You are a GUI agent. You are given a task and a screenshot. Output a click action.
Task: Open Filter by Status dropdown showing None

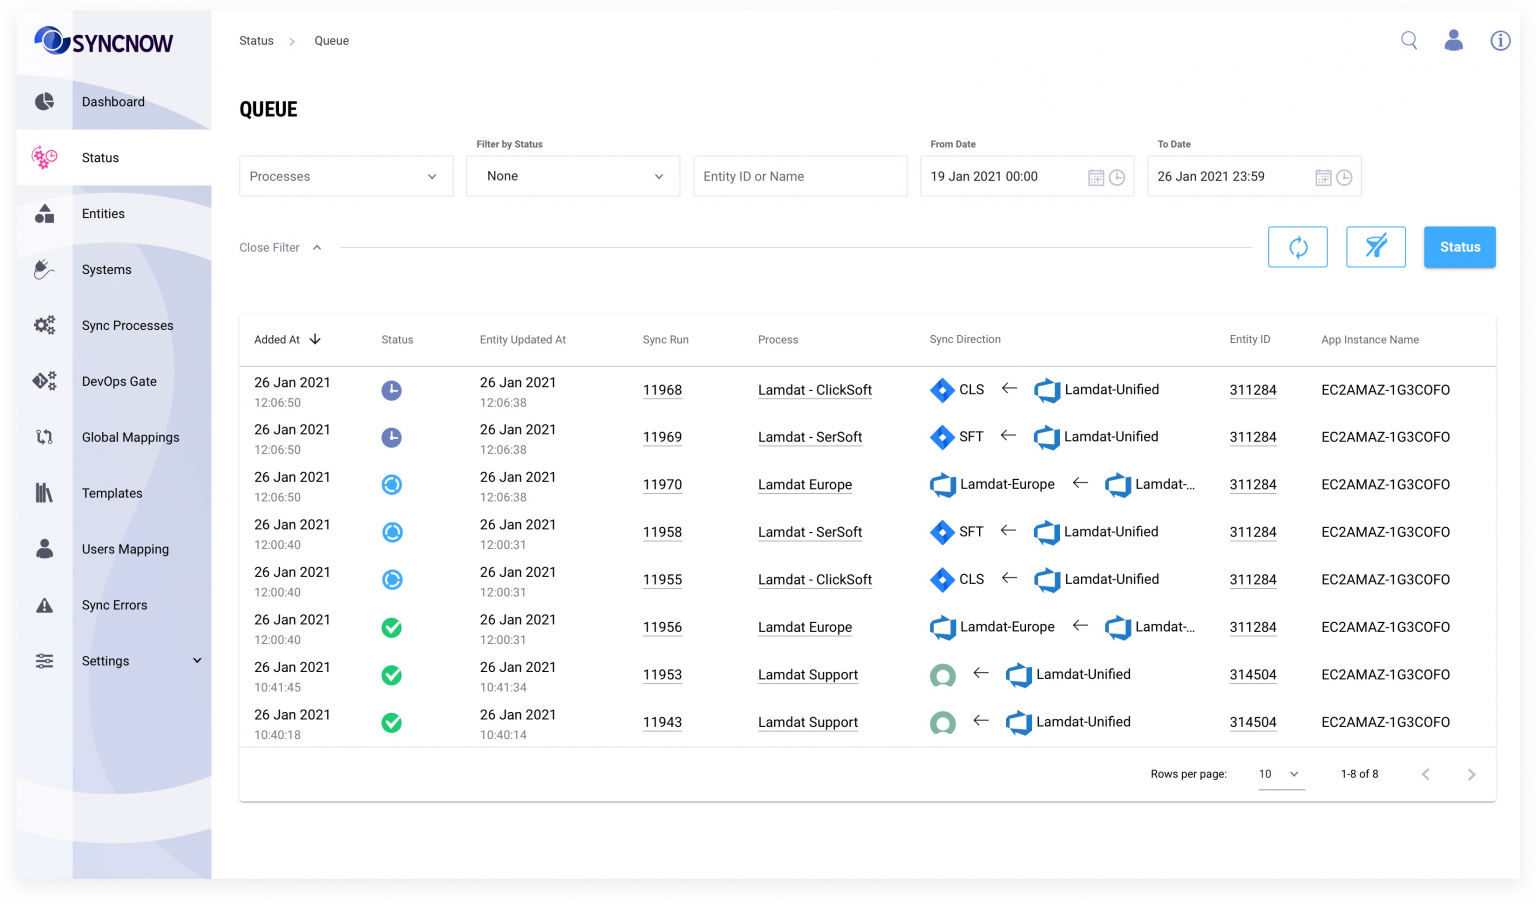[573, 176]
